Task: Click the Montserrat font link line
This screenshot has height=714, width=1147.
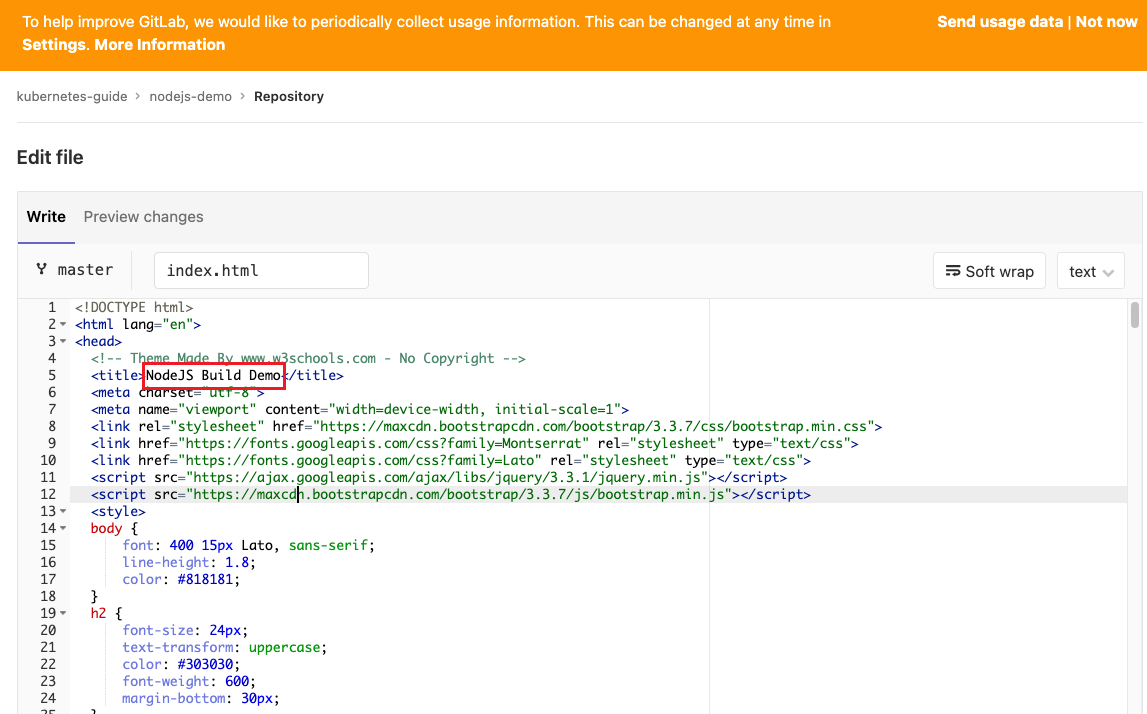Action: click(475, 443)
